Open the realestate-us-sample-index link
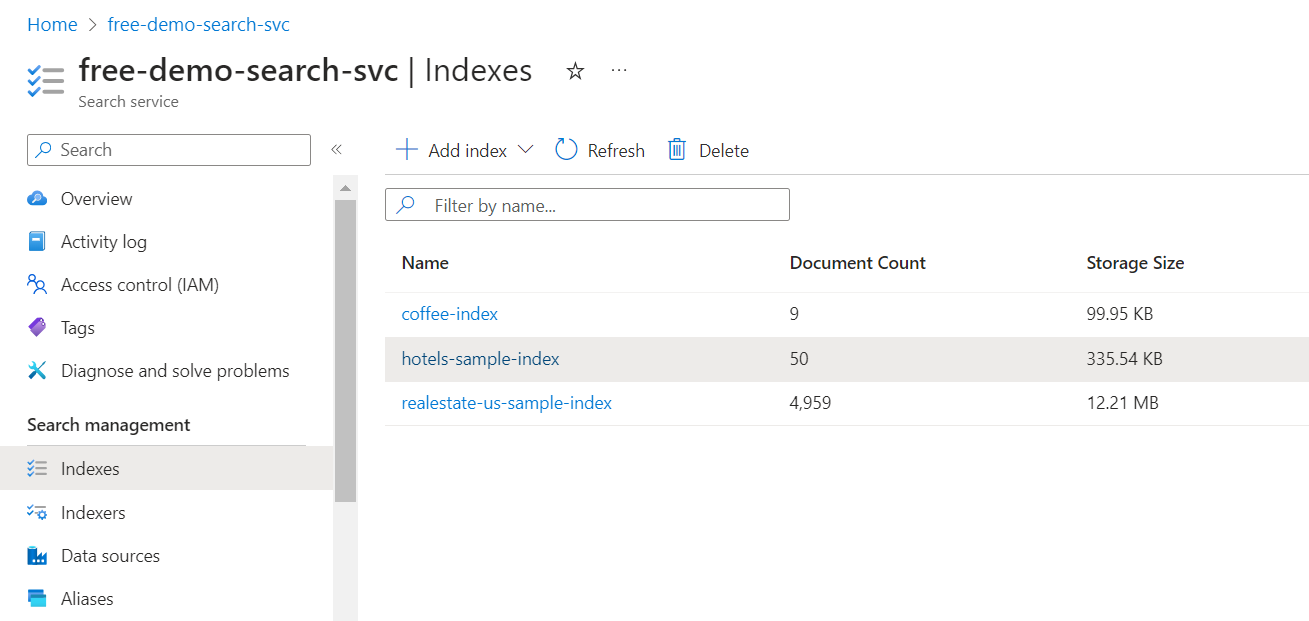This screenshot has height=621, width=1309. (x=506, y=403)
